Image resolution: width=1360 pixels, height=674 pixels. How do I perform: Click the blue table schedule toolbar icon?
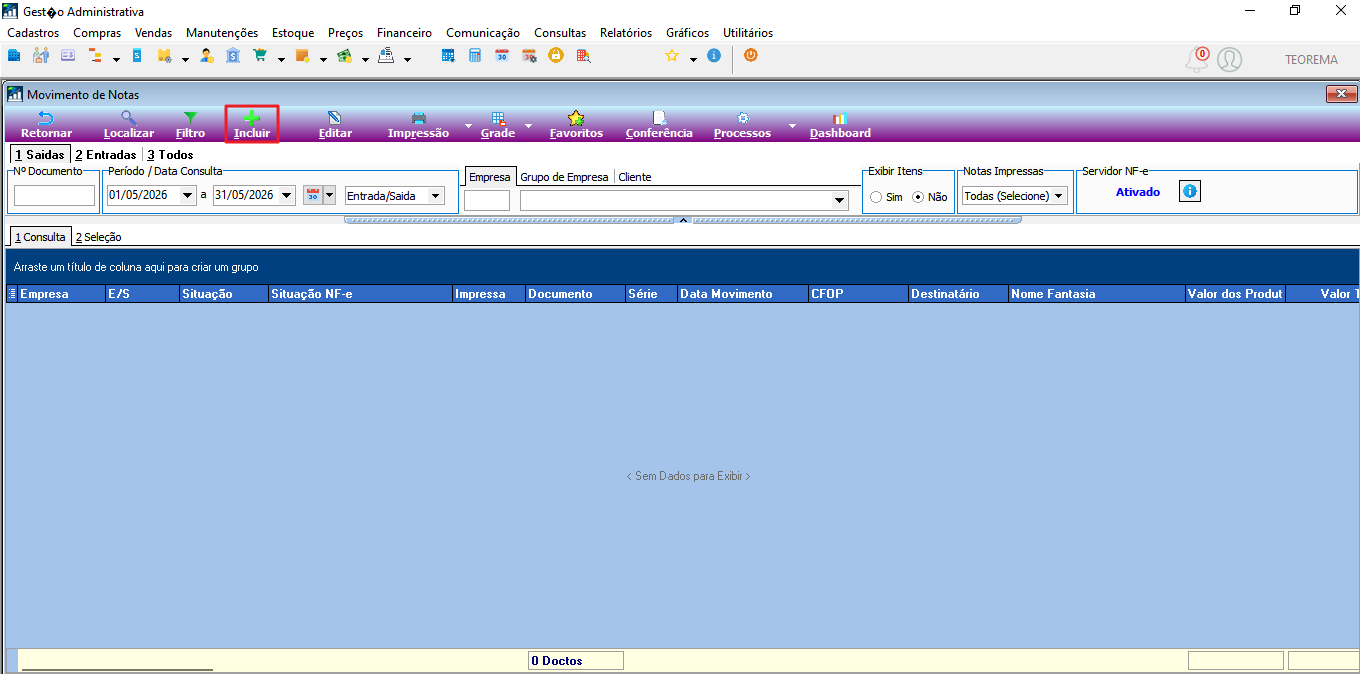(448, 56)
